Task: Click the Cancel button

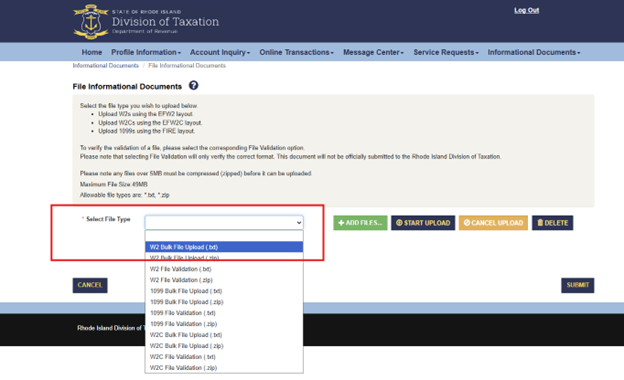Action: pyautogui.click(x=90, y=285)
